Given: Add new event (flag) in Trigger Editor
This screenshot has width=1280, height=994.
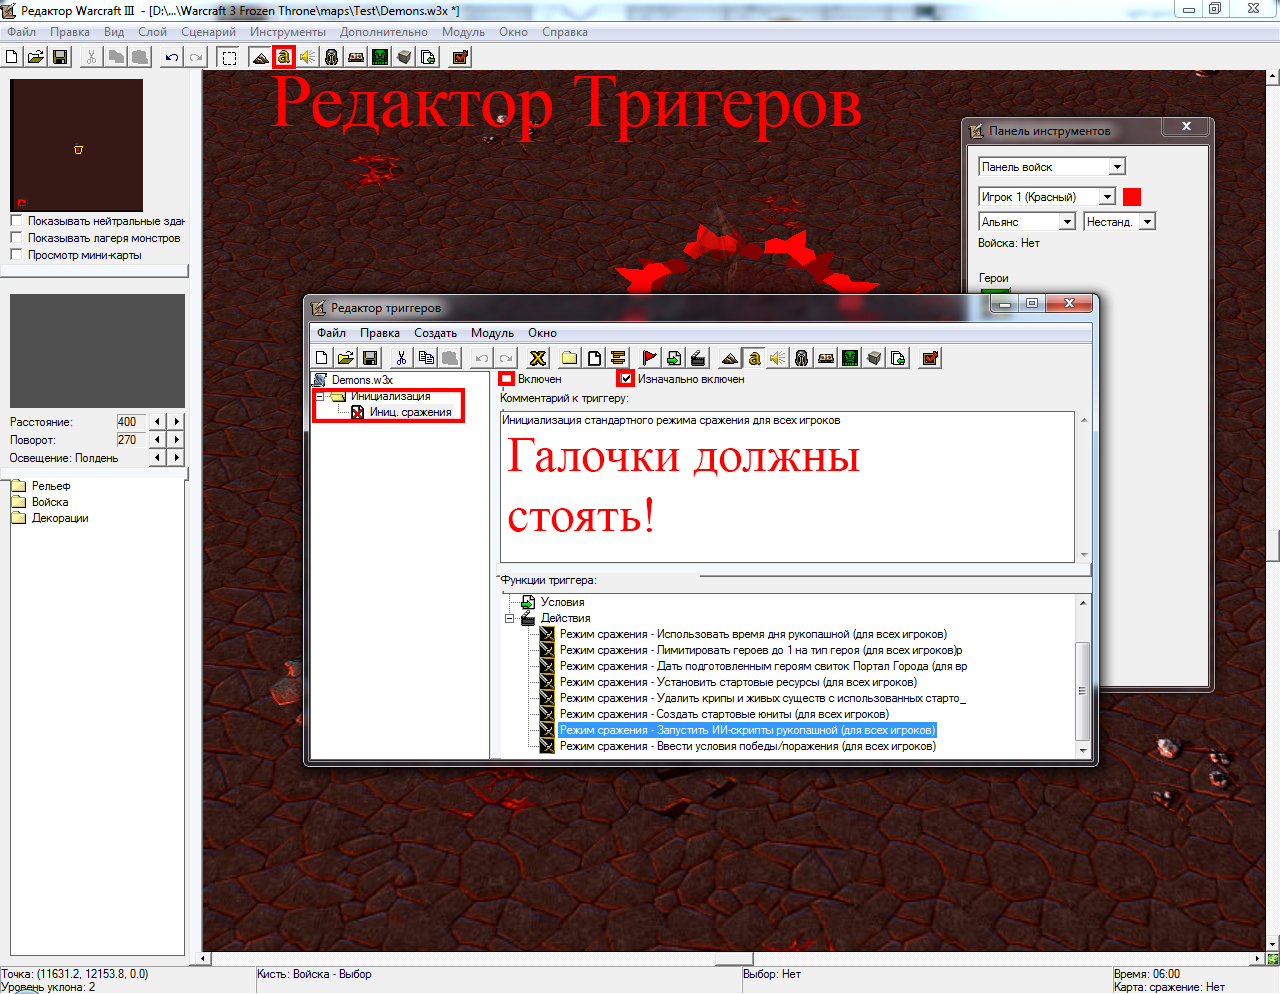Looking at the screenshot, I should click(650, 358).
